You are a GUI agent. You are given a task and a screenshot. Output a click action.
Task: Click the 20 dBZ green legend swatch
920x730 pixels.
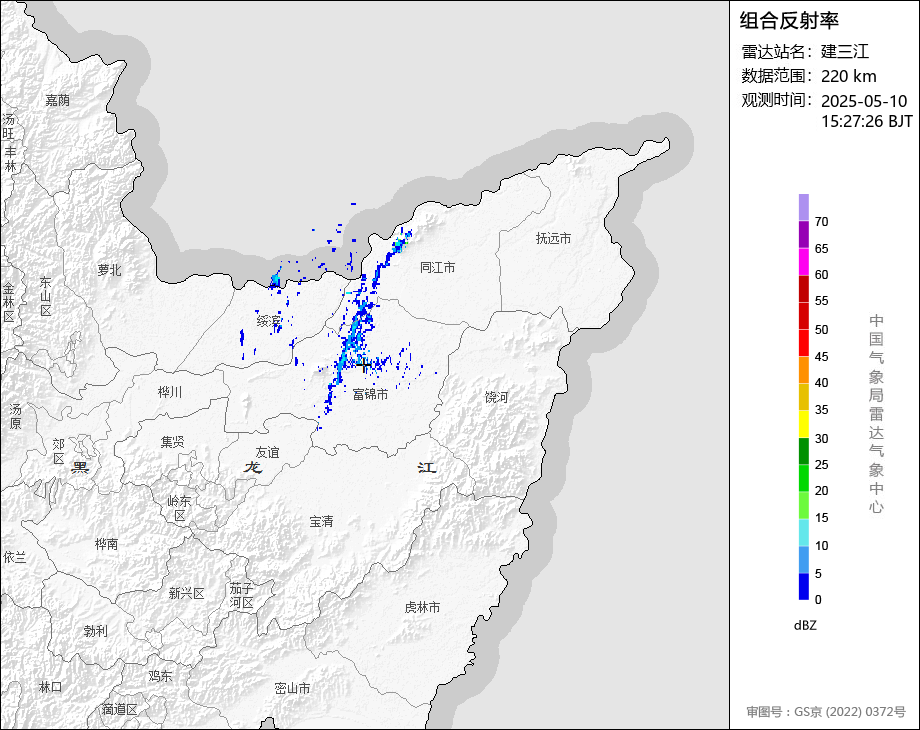[x=804, y=478]
